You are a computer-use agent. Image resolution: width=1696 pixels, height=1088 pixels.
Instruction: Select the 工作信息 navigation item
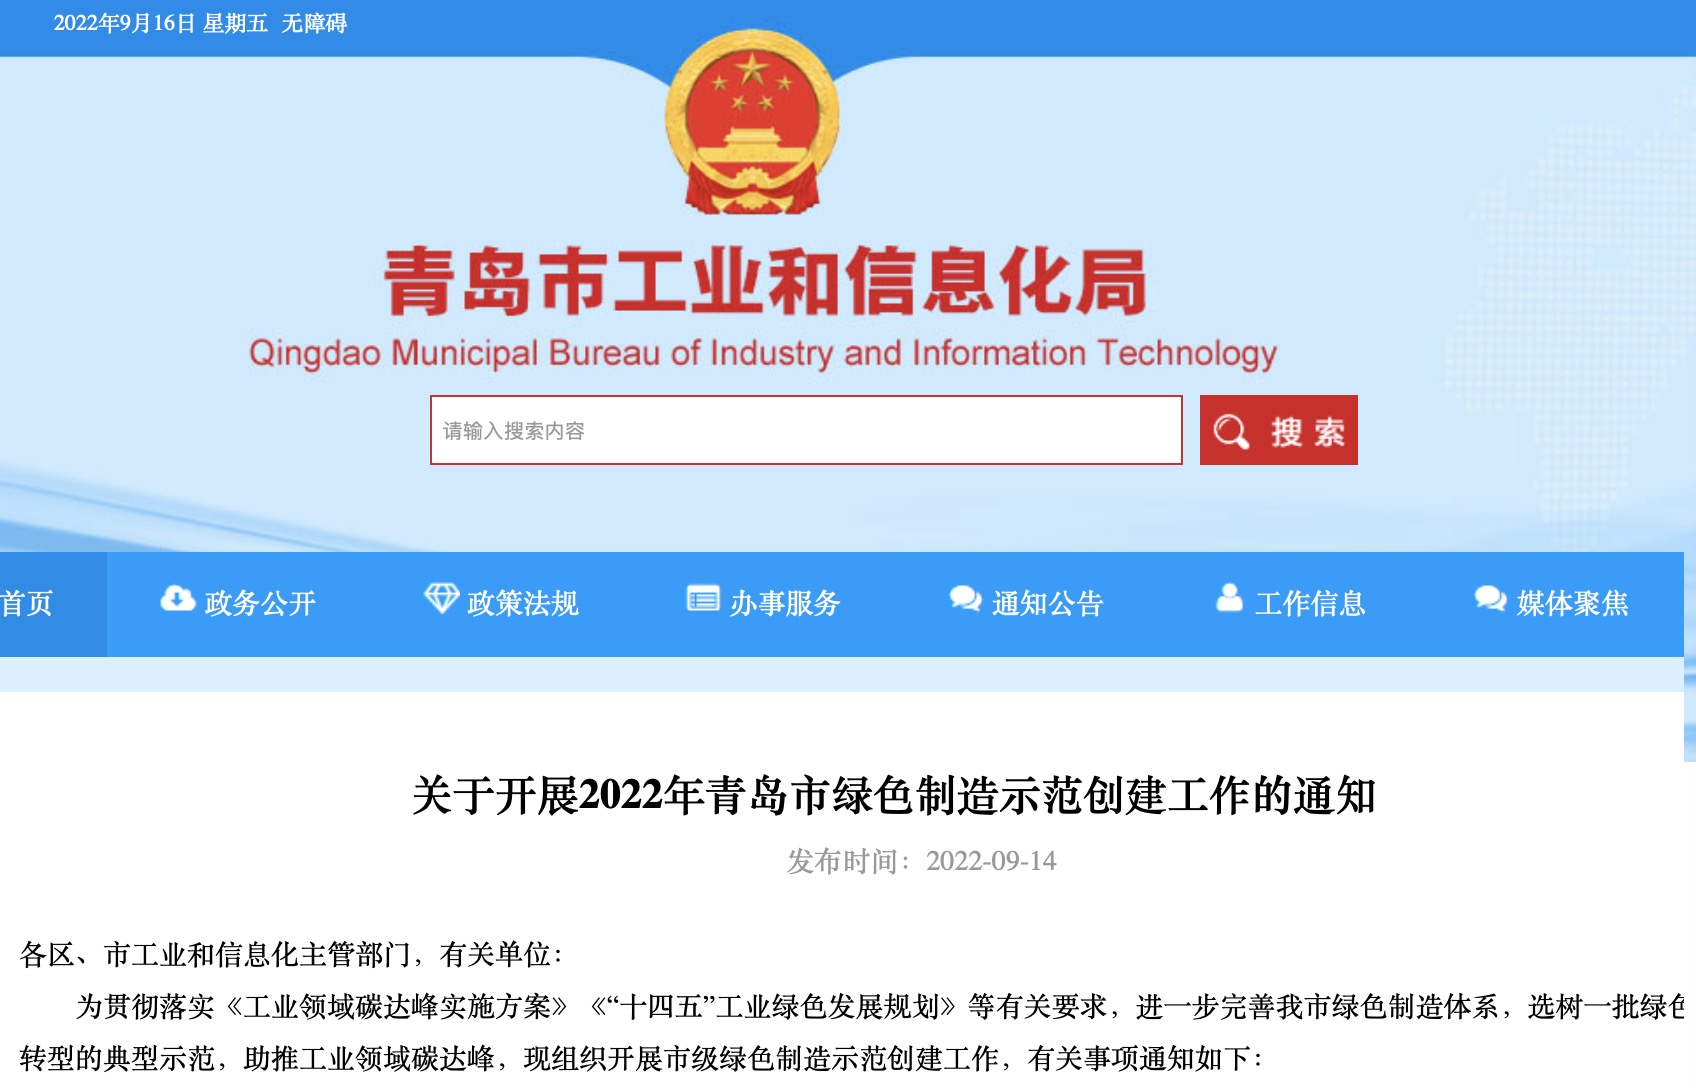(x=1310, y=603)
